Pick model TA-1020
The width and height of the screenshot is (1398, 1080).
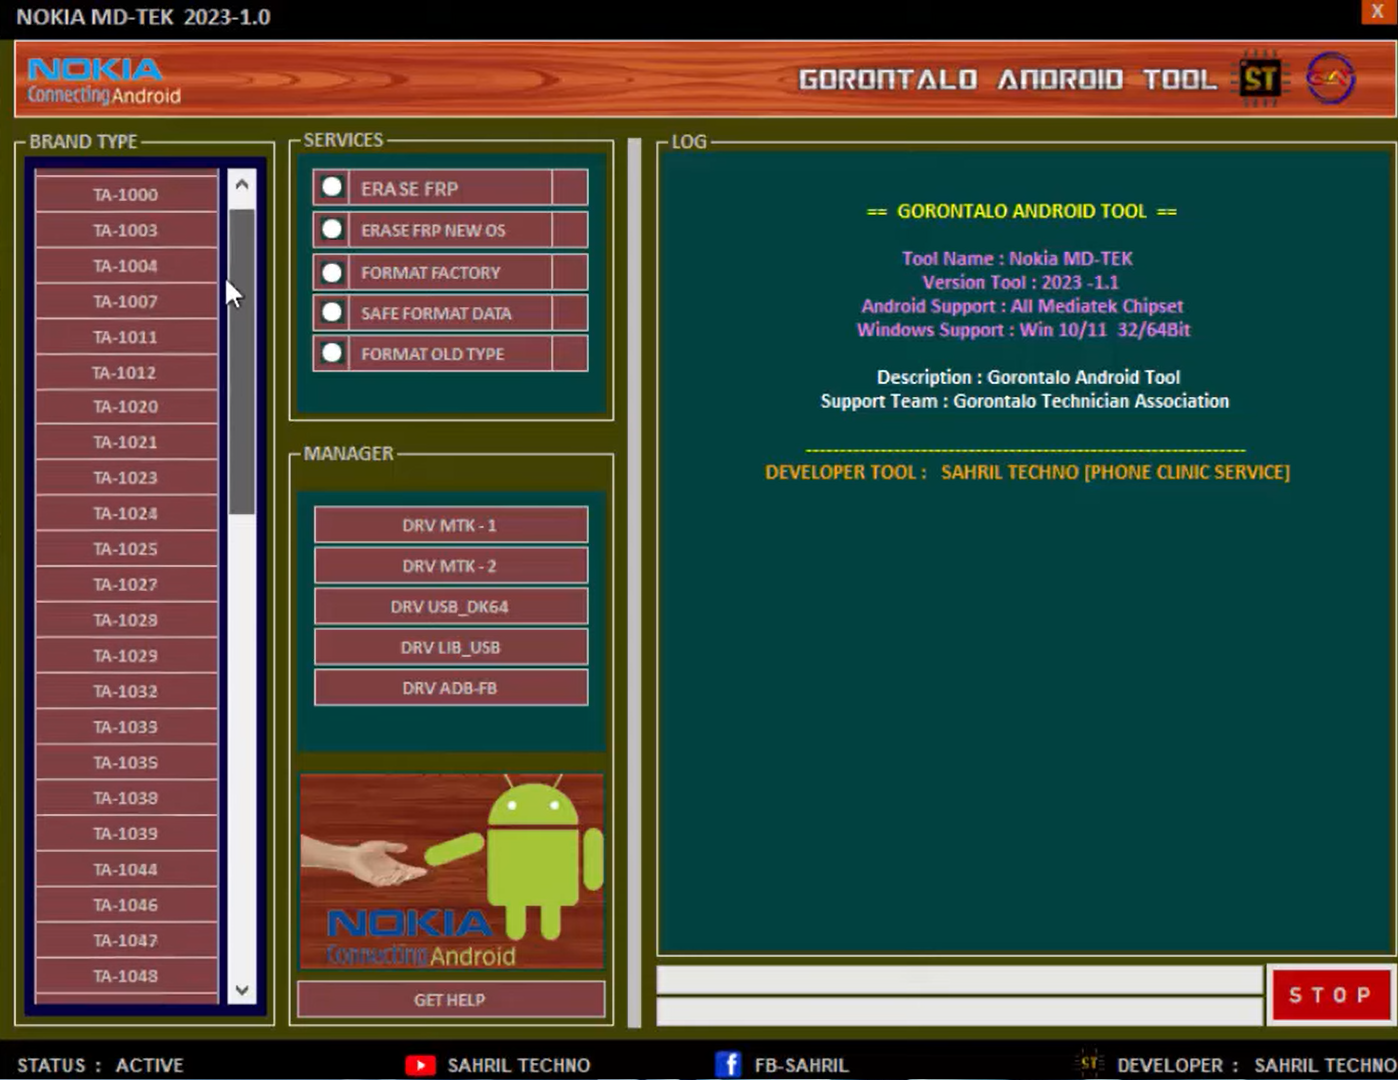coord(126,407)
